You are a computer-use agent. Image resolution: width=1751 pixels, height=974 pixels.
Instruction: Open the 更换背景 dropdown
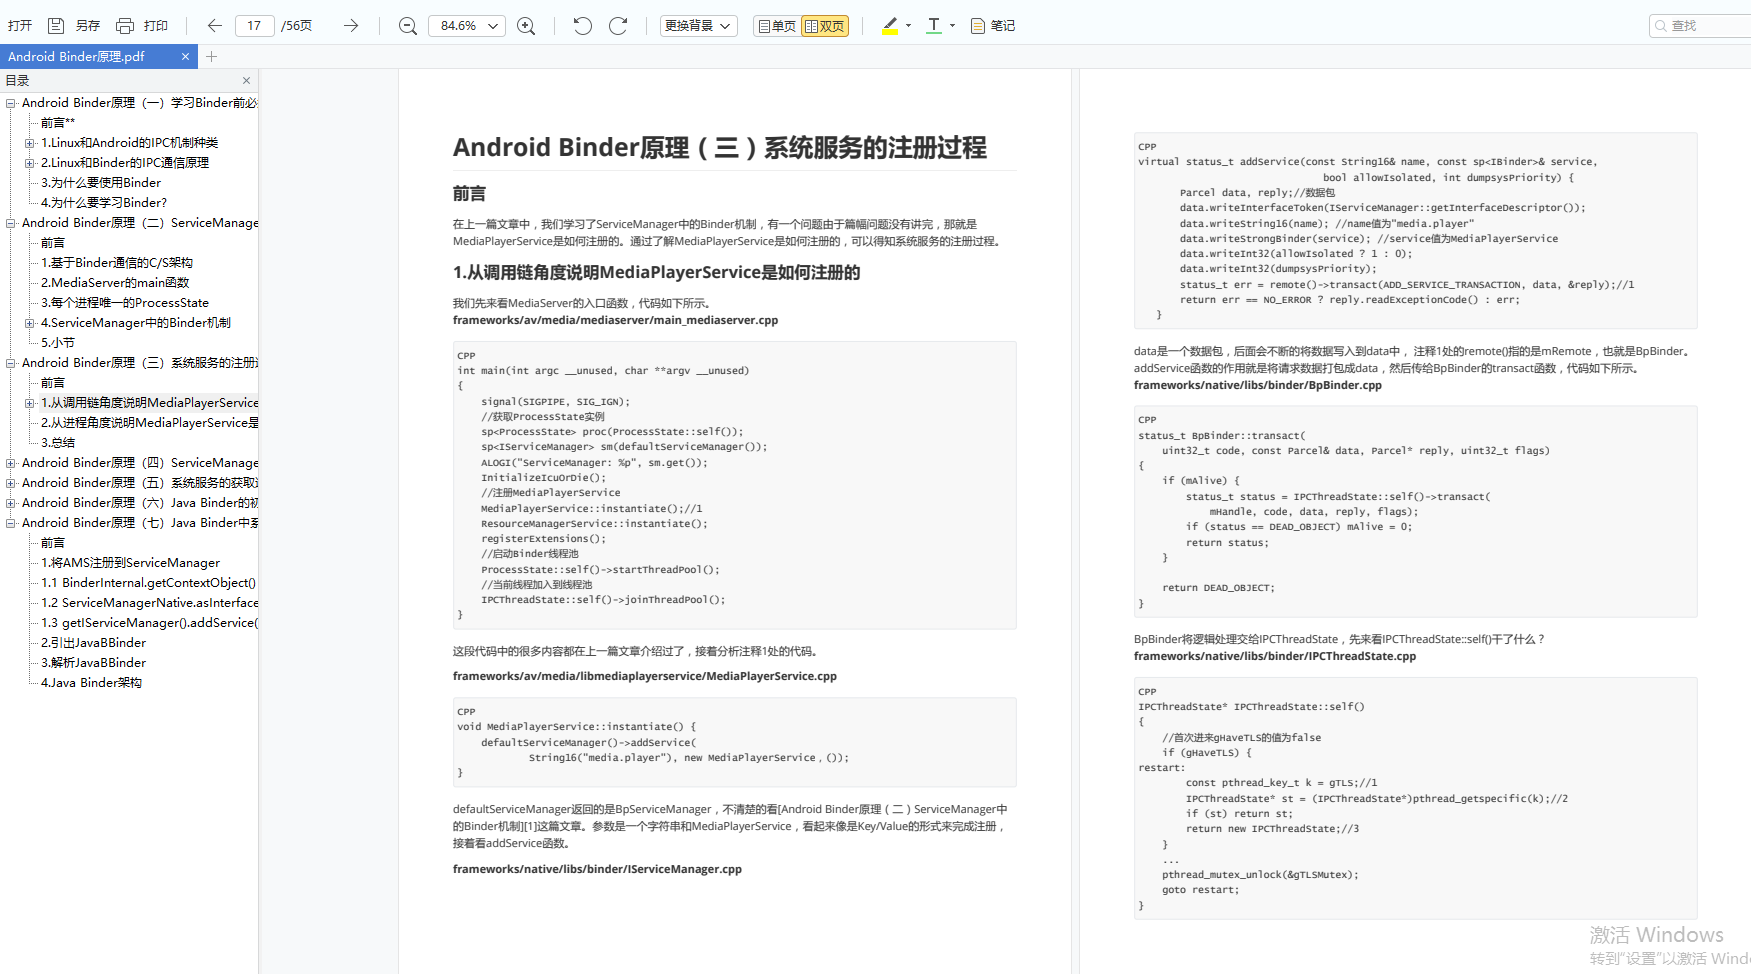tap(699, 26)
